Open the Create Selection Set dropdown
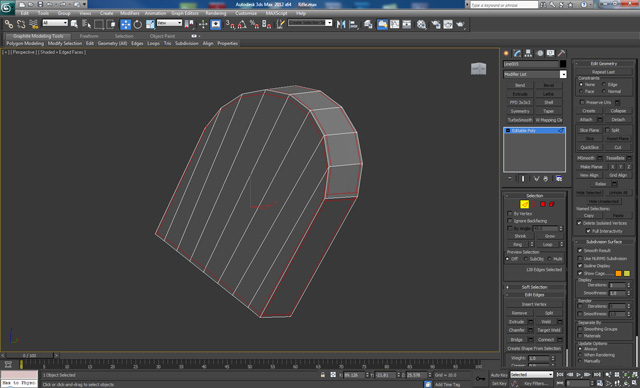This screenshot has height=388, width=640. (x=310, y=23)
